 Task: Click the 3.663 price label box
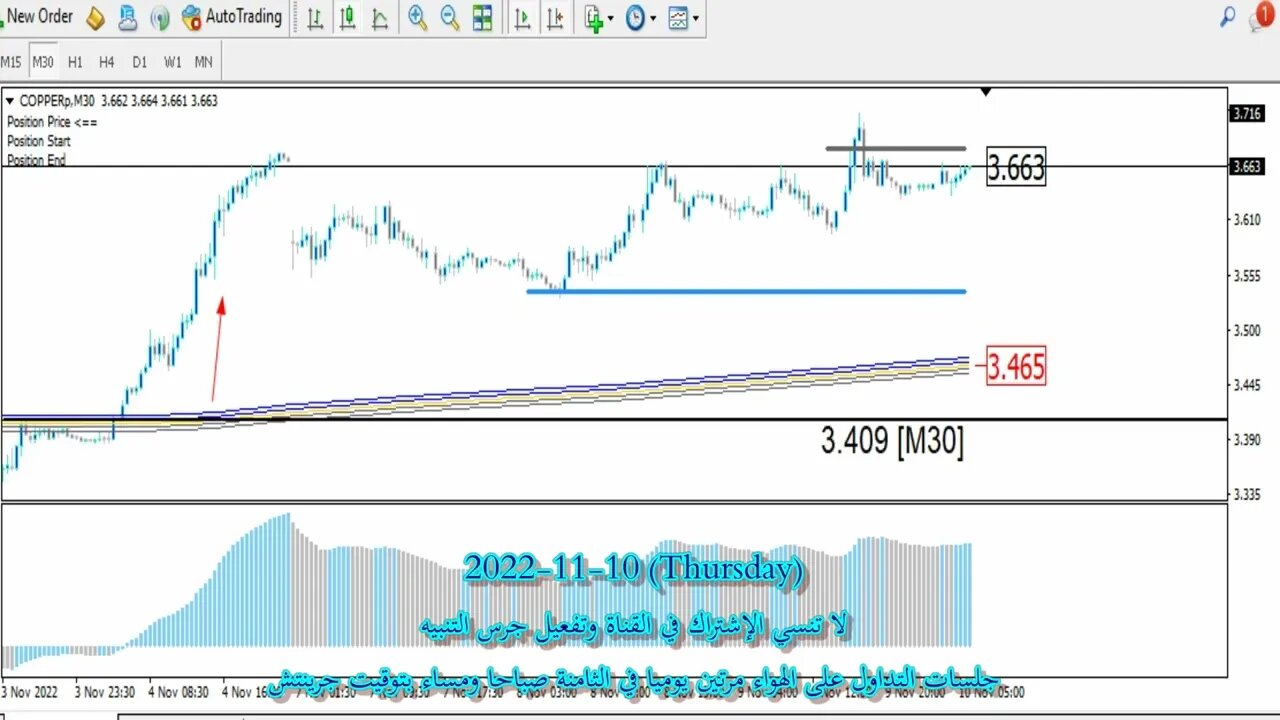1016,167
